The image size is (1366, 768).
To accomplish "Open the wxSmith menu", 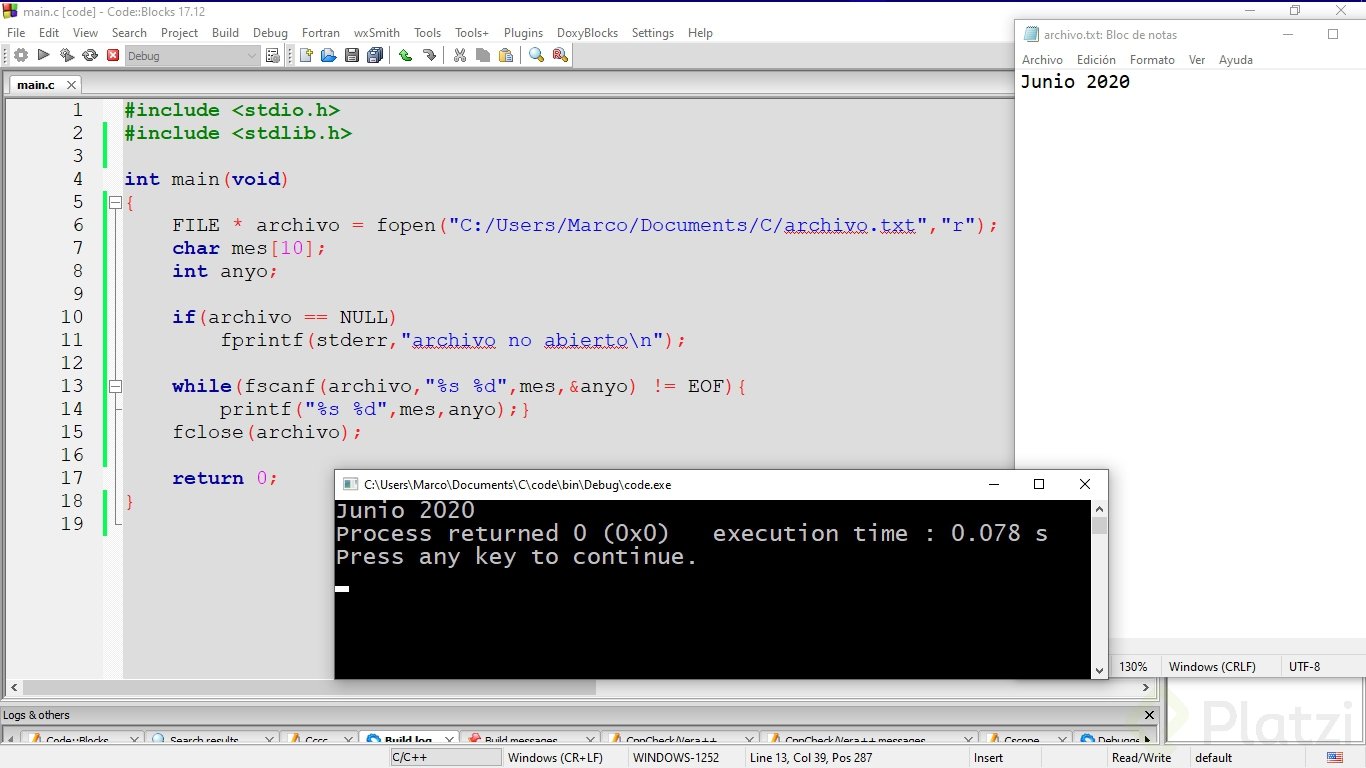I will click(x=377, y=33).
